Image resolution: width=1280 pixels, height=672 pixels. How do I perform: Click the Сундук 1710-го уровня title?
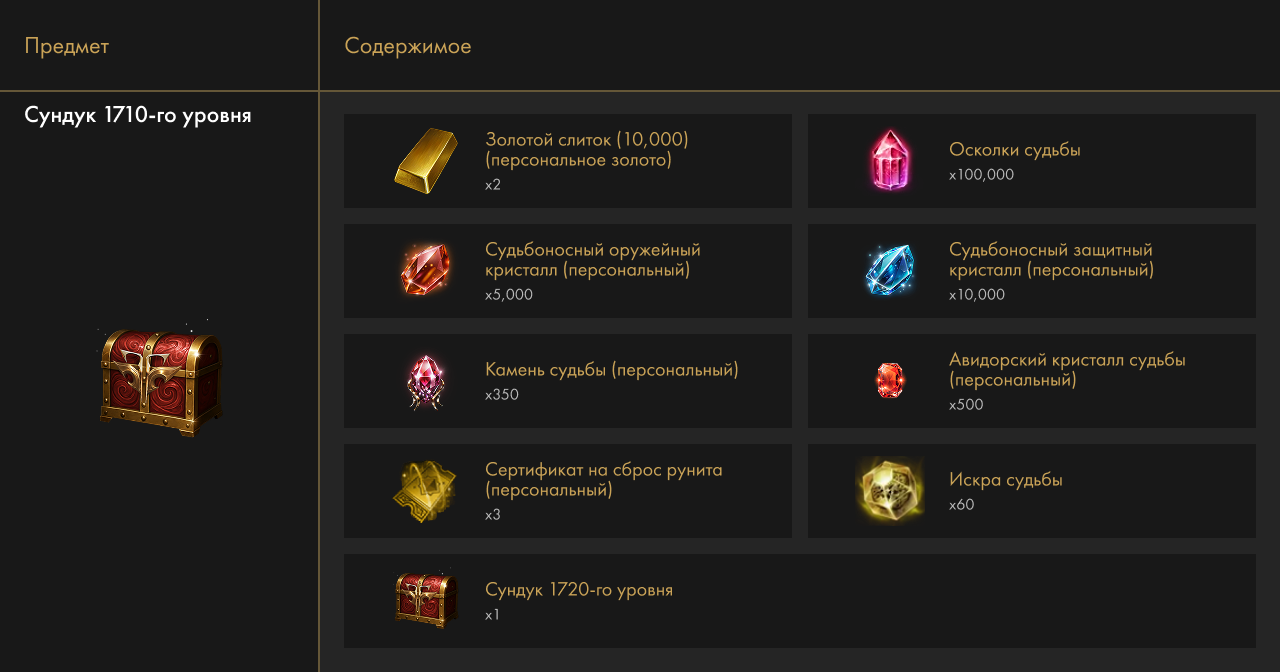pyautogui.click(x=138, y=116)
